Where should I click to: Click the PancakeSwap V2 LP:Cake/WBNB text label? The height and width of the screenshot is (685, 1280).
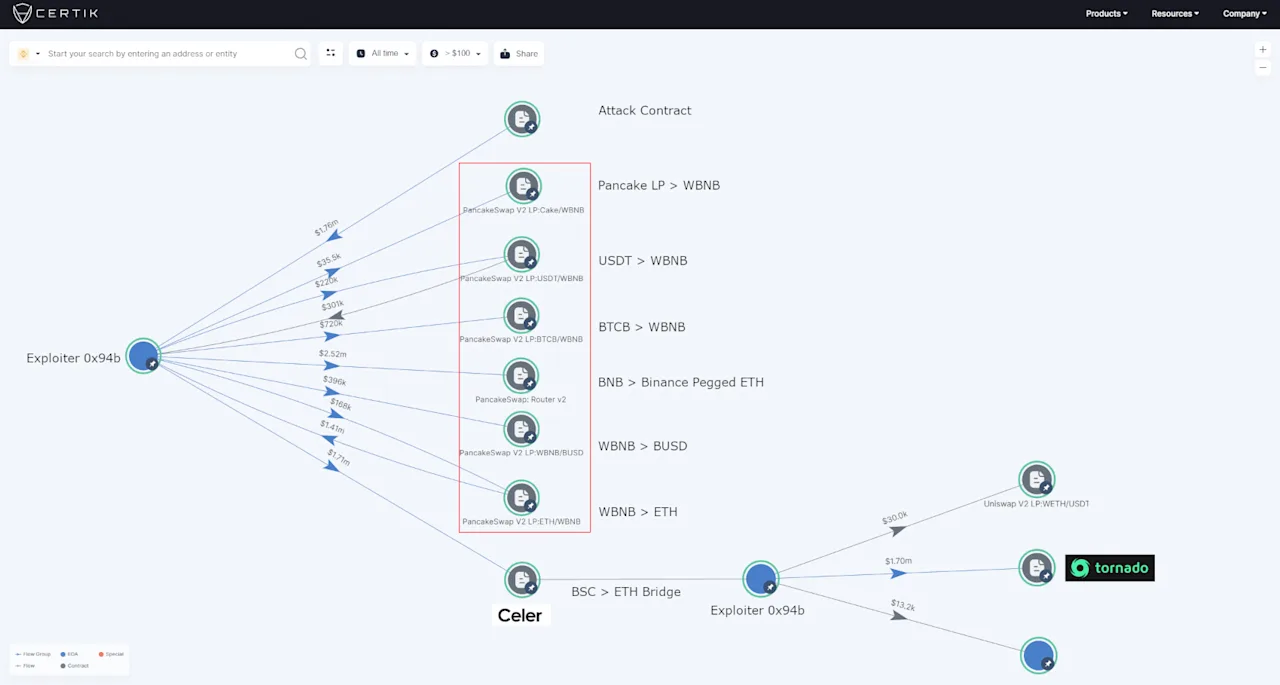523,210
